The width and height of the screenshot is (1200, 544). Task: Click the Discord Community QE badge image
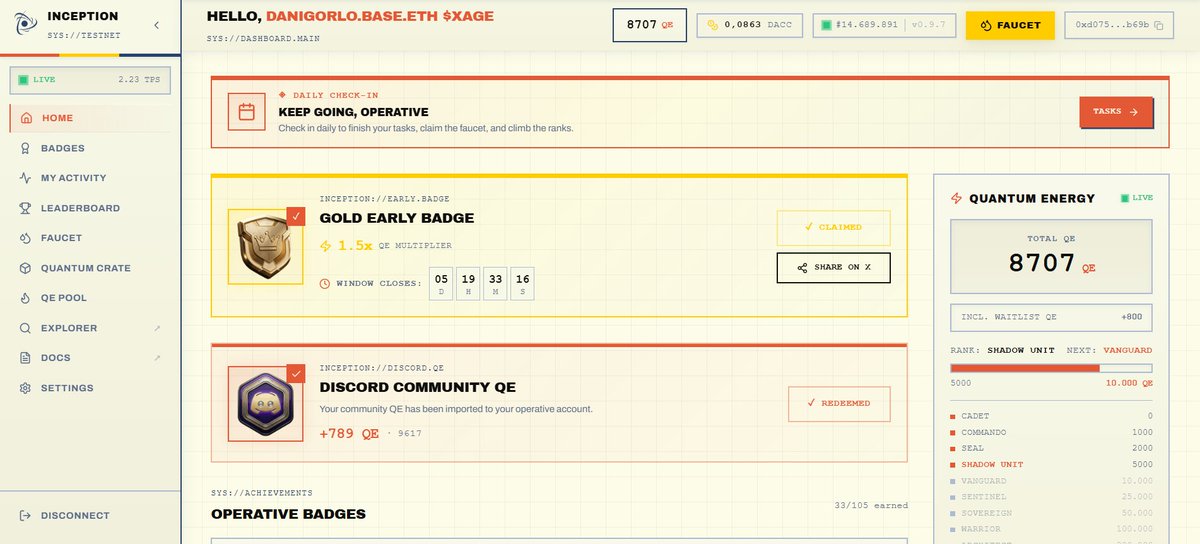pos(266,404)
